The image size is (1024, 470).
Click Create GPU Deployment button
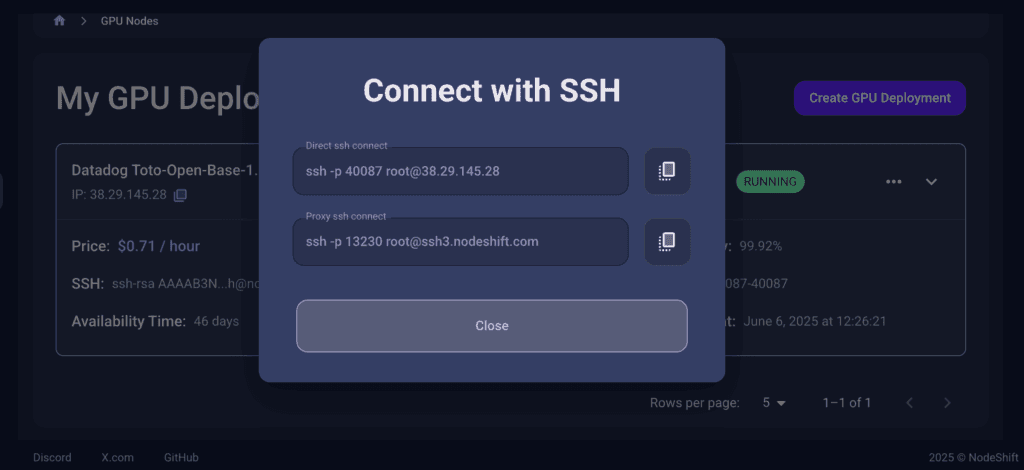879,98
